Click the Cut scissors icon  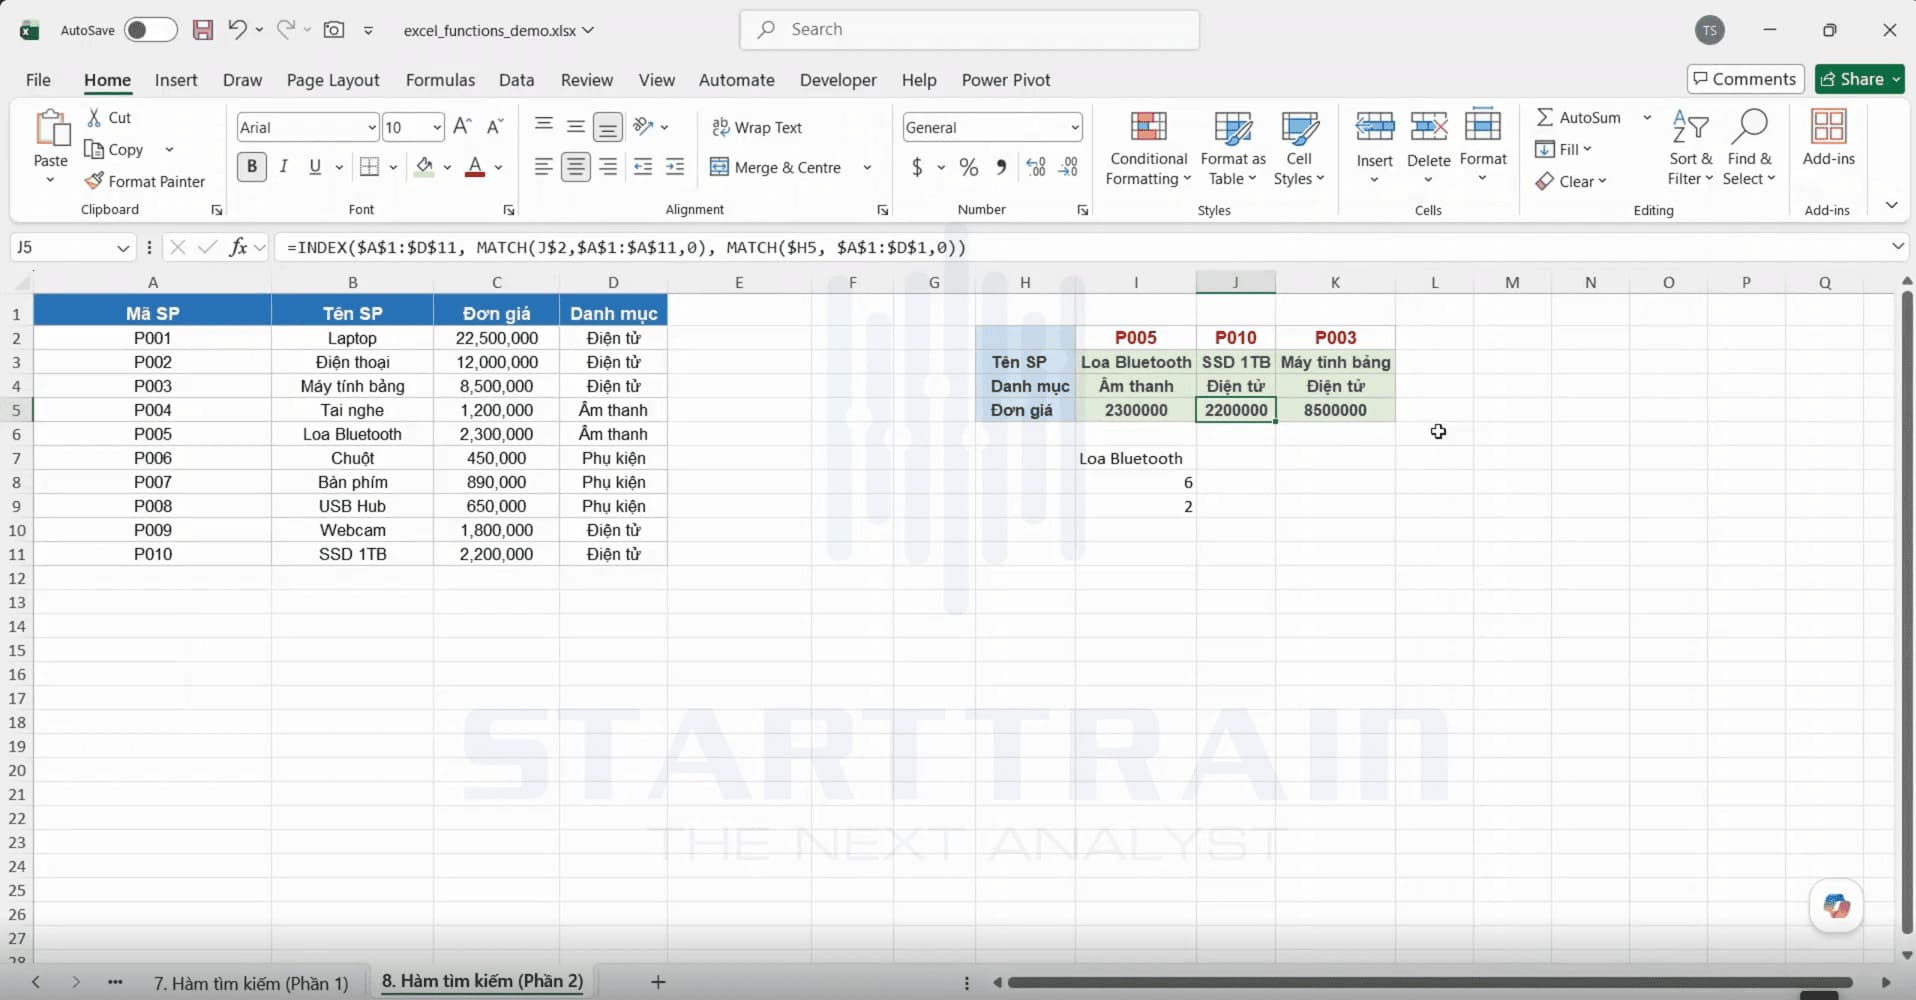(x=94, y=117)
